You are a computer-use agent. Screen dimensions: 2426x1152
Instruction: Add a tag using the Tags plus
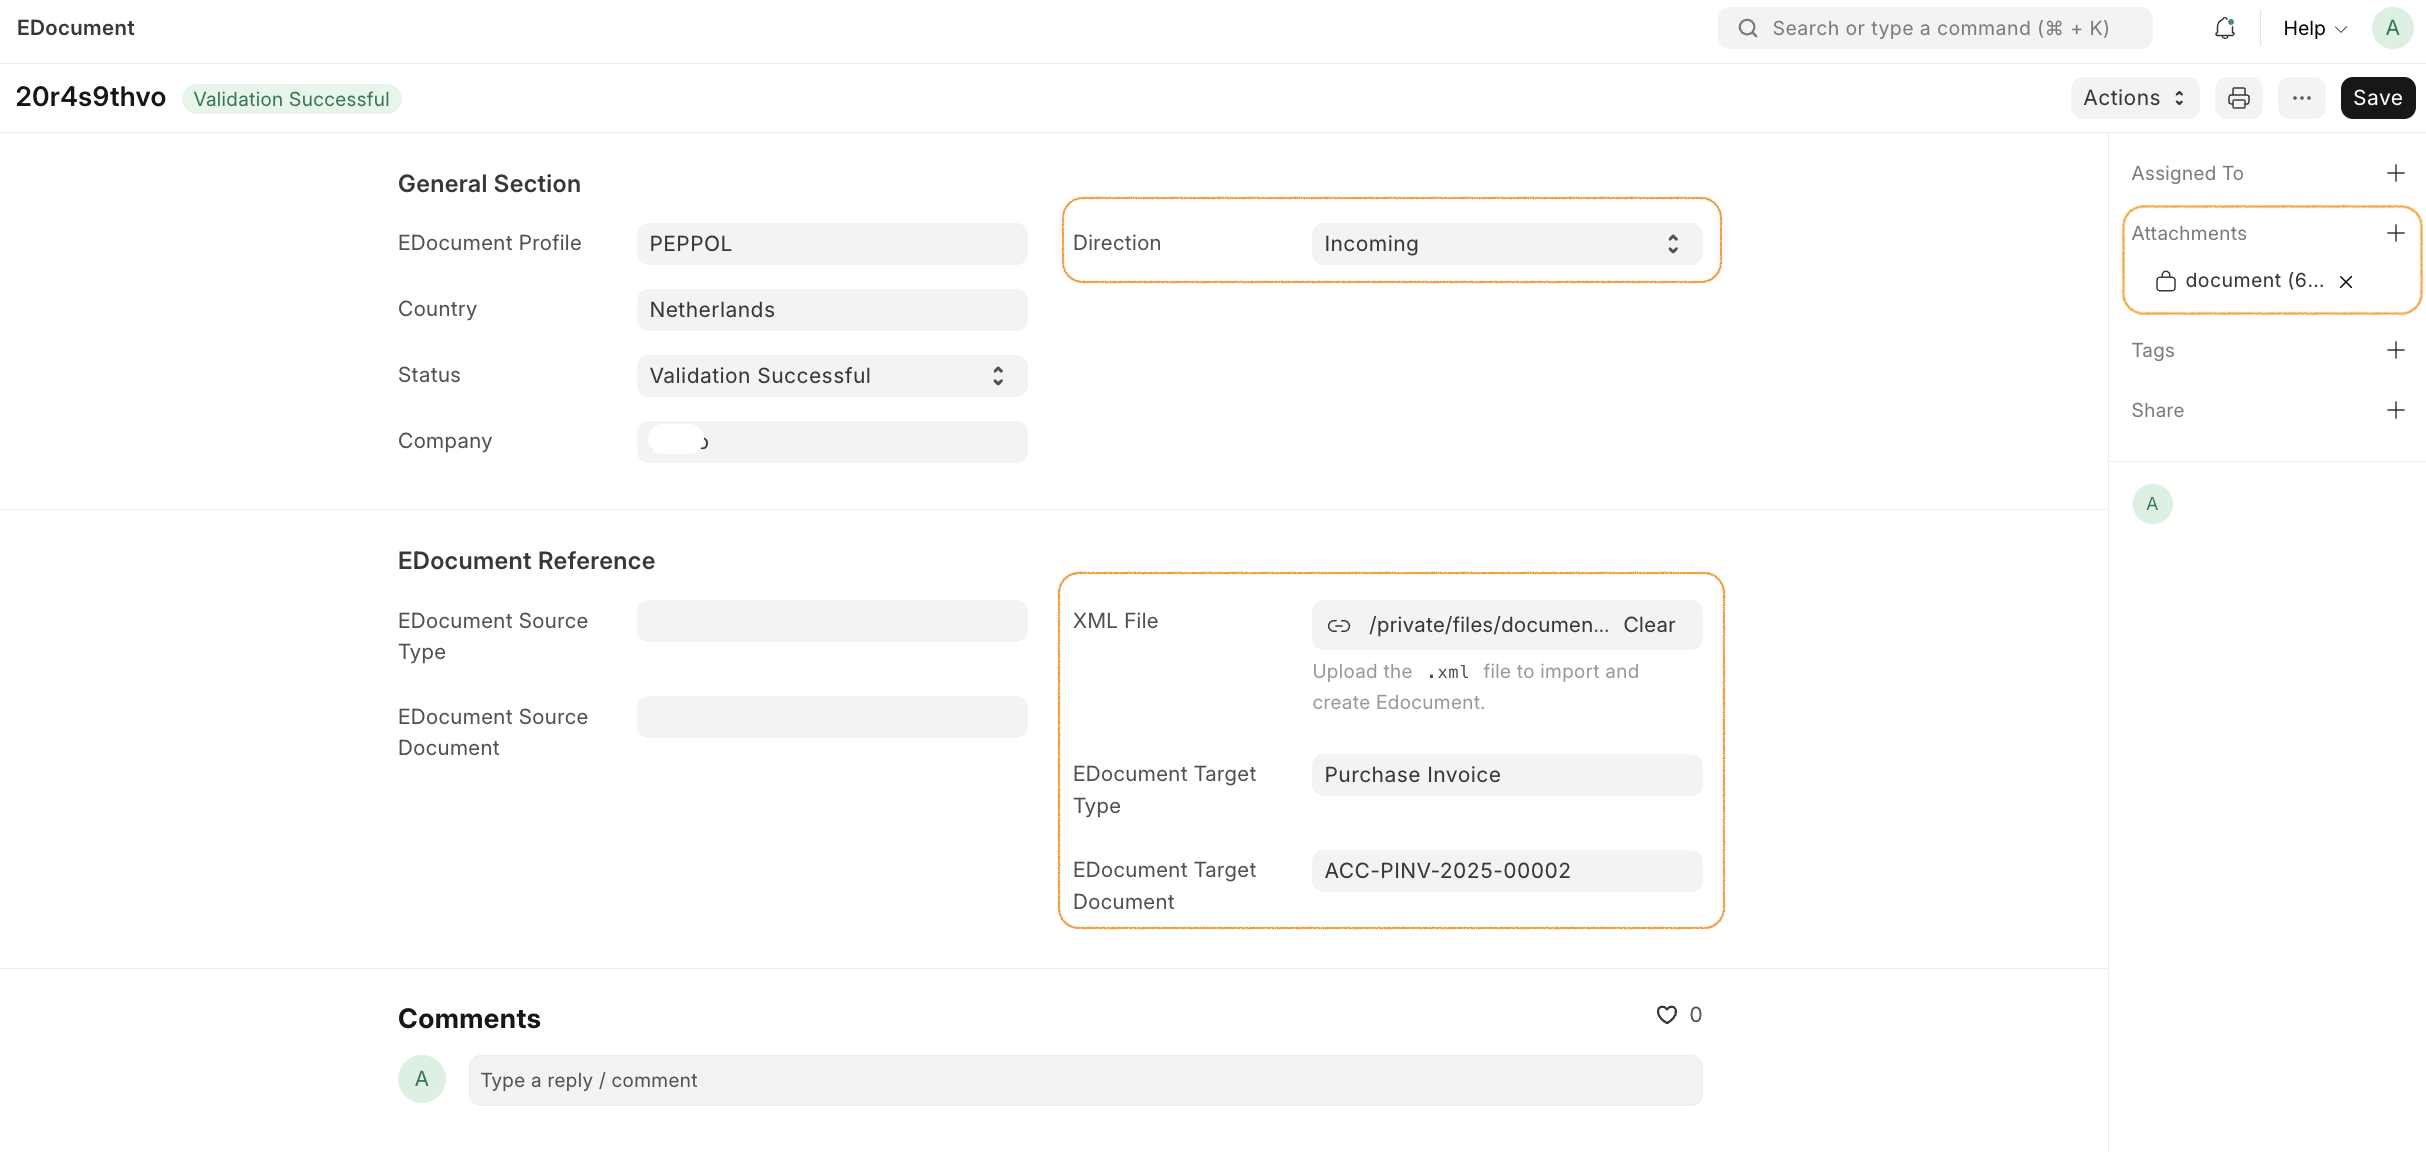pyautogui.click(x=2395, y=350)
